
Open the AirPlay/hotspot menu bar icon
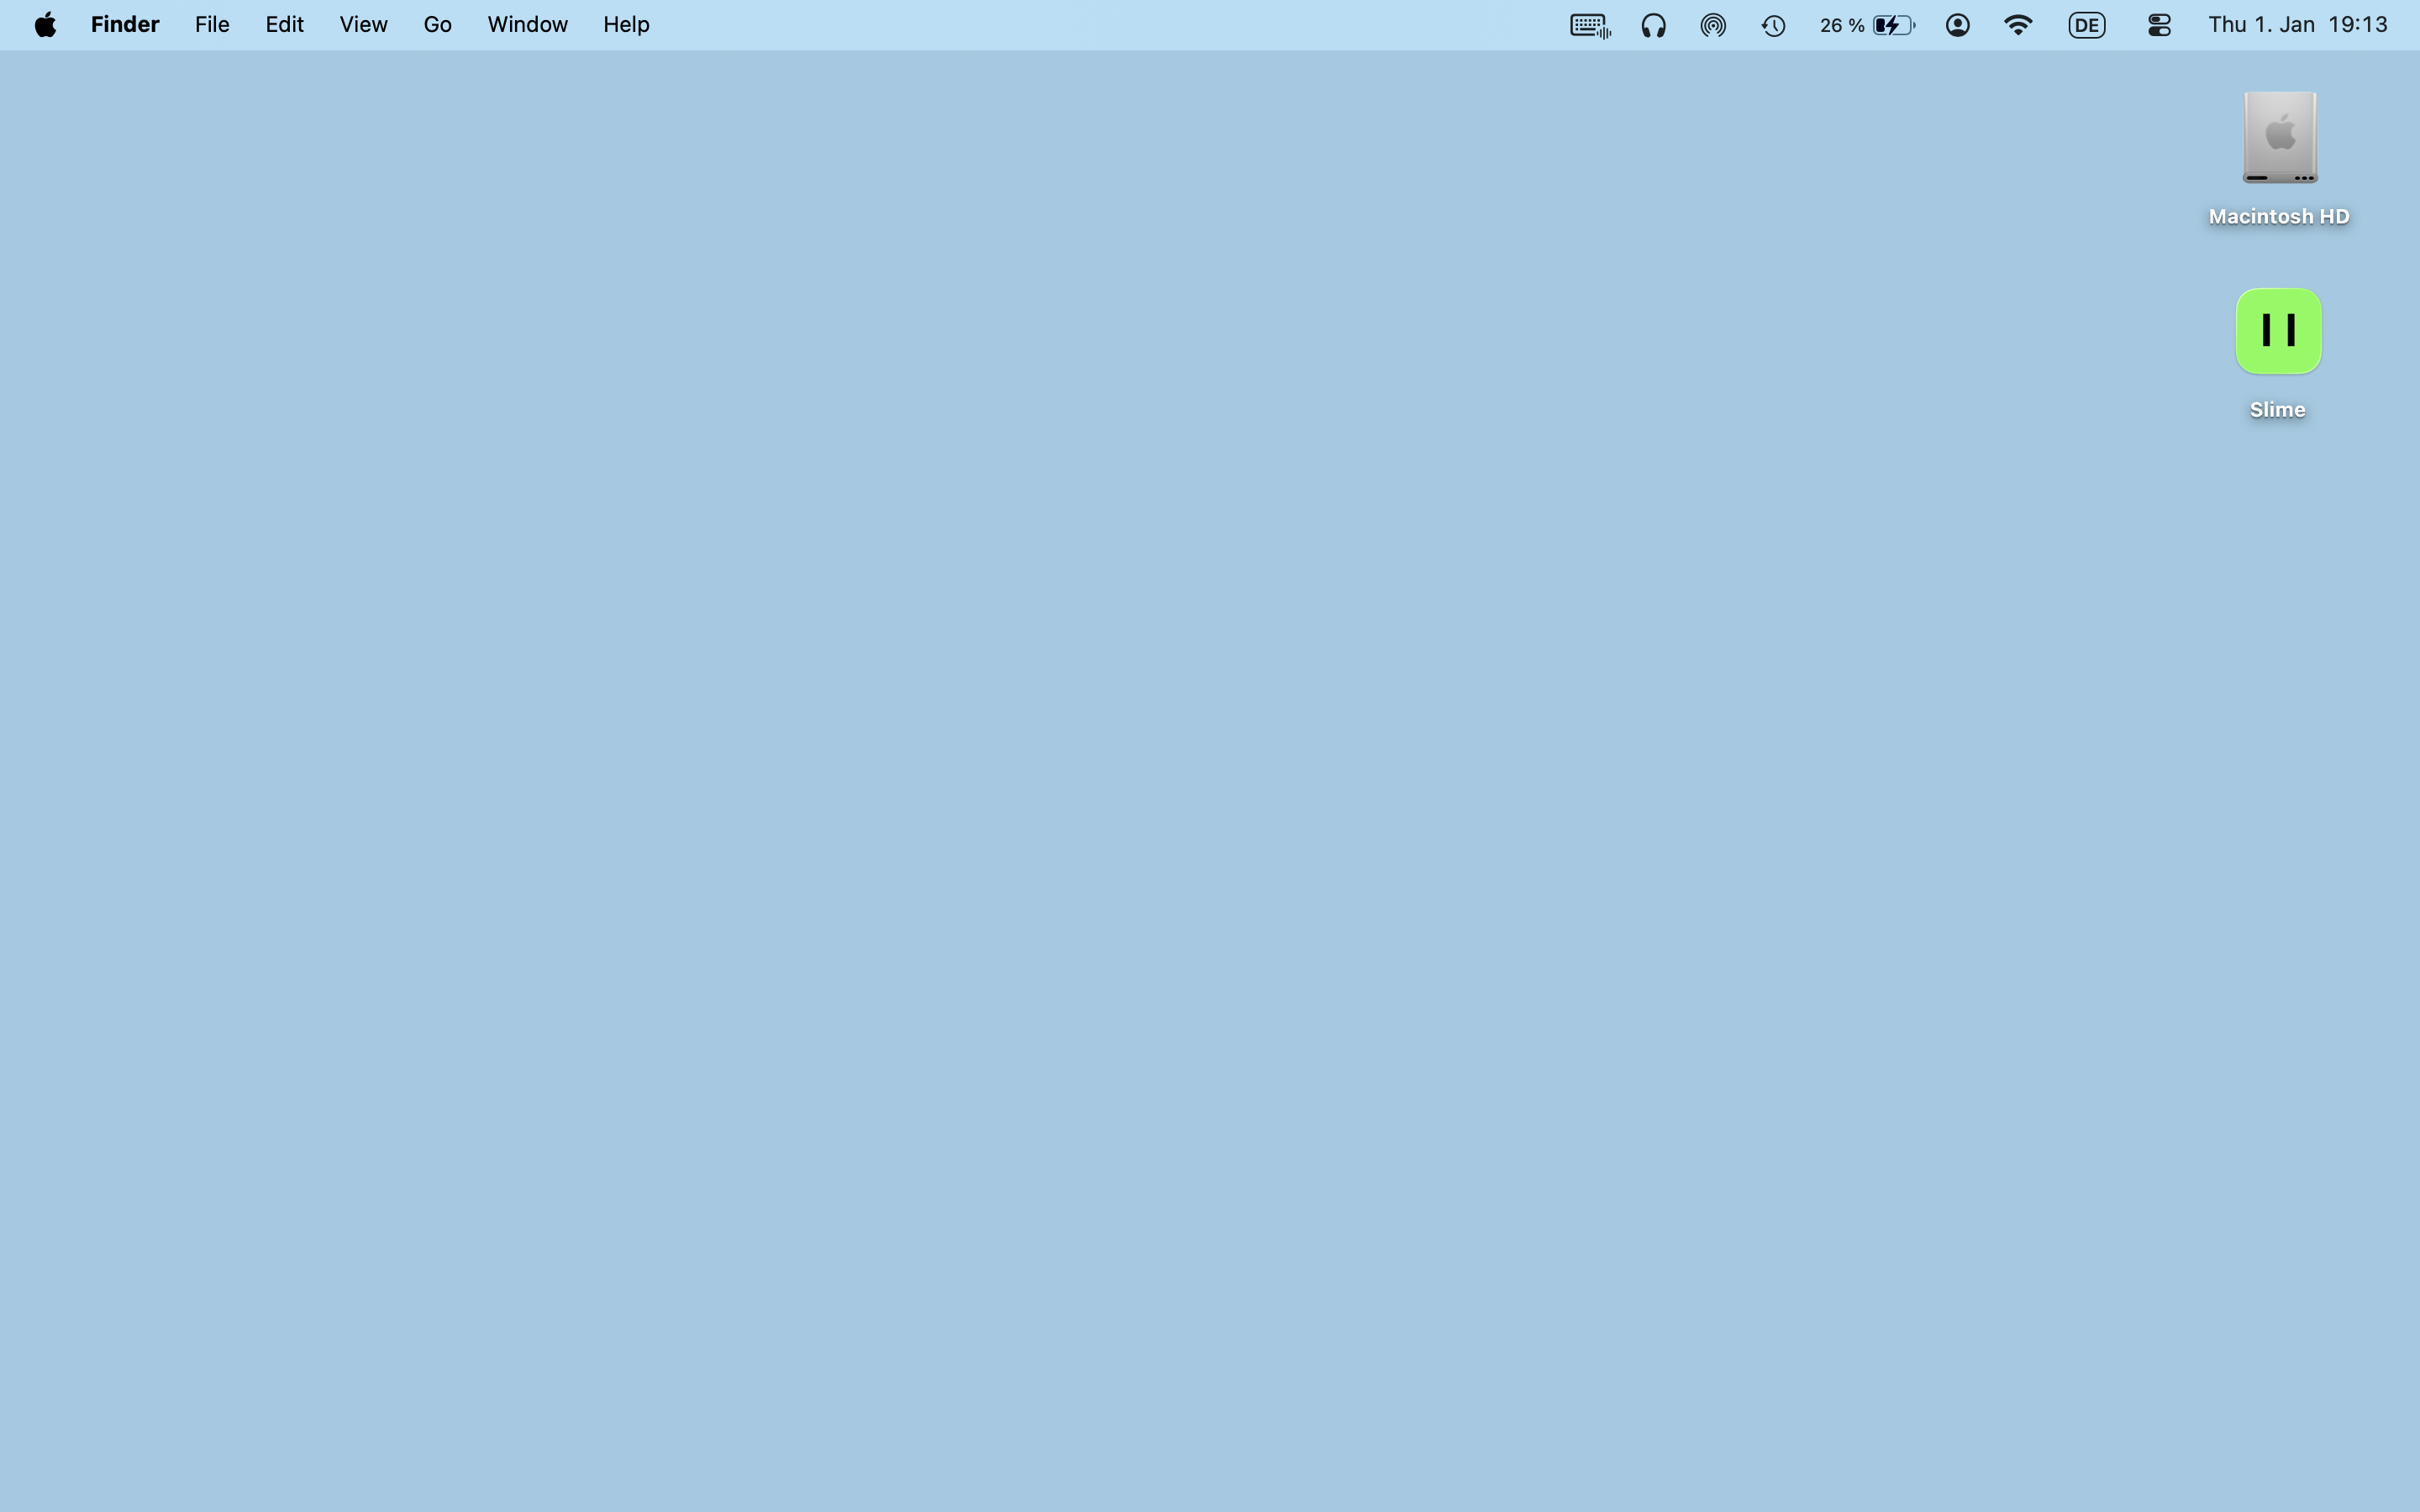[1713, 25]
